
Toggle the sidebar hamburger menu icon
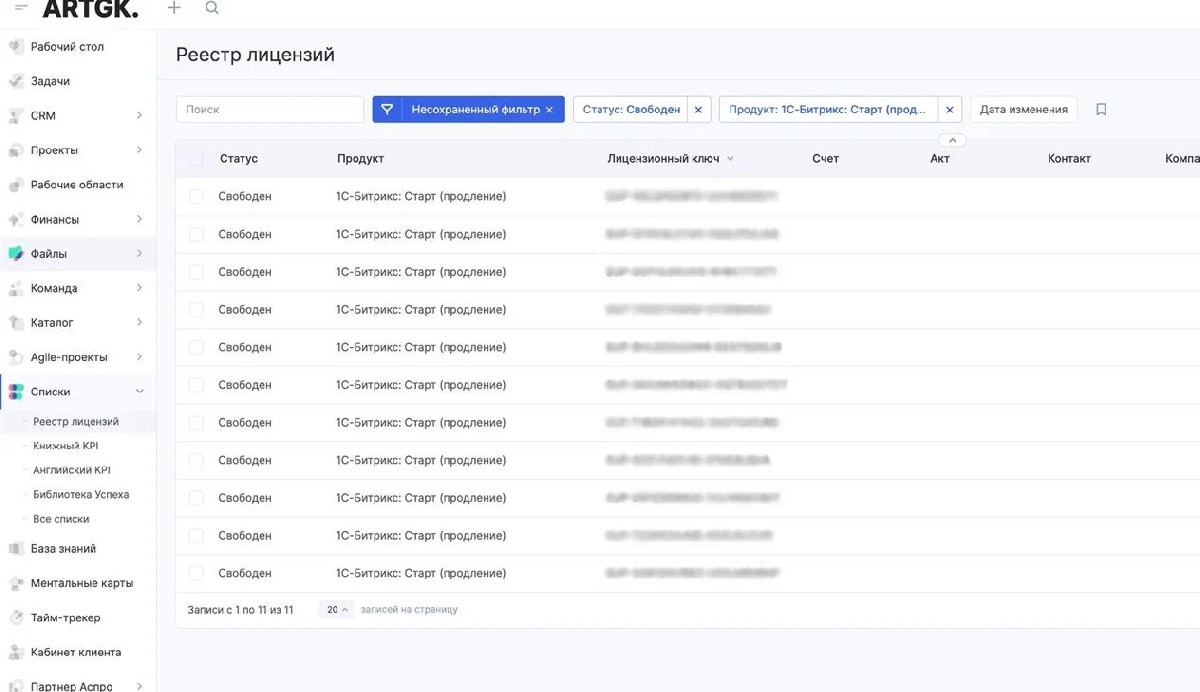click(x=21, y=8)
